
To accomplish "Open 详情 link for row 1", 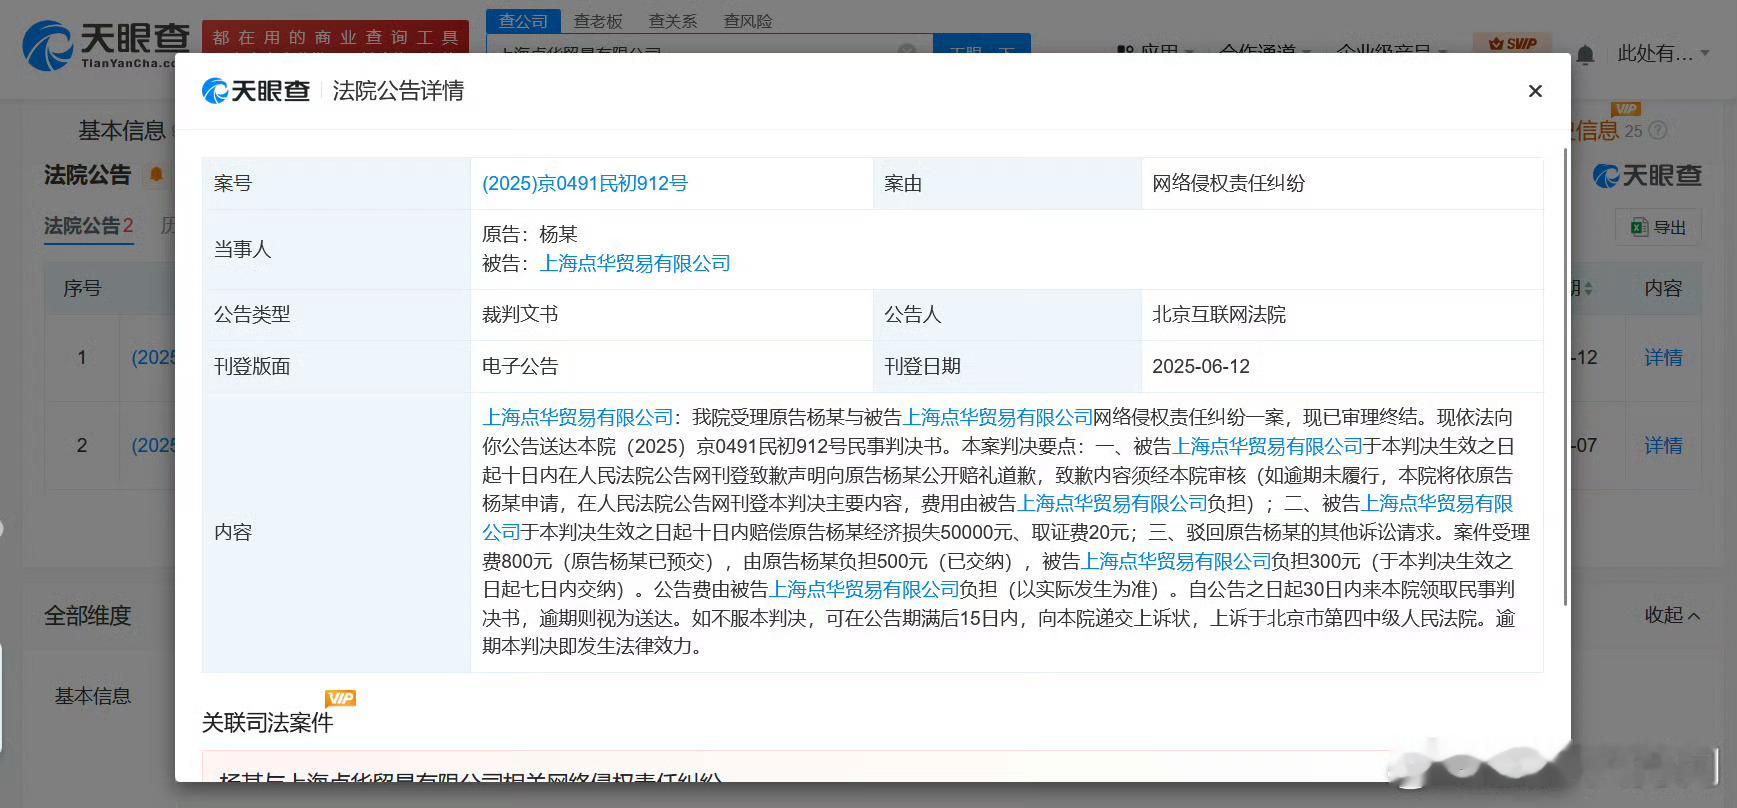I will [x=1663, y=357].
